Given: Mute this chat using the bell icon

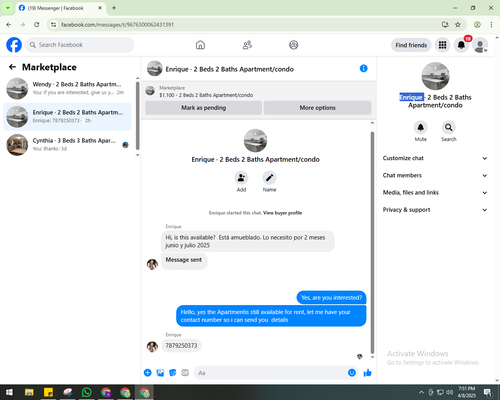Looking at the screenshot, I should (421, 127).
